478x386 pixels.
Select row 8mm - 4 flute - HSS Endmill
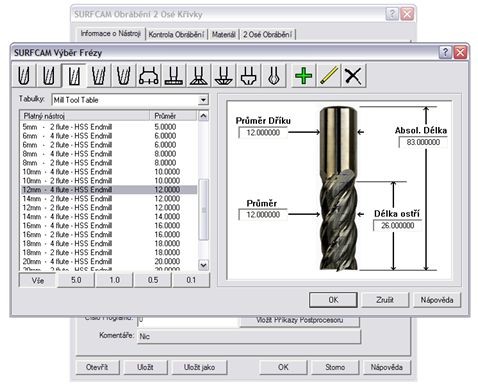(109, 154)
